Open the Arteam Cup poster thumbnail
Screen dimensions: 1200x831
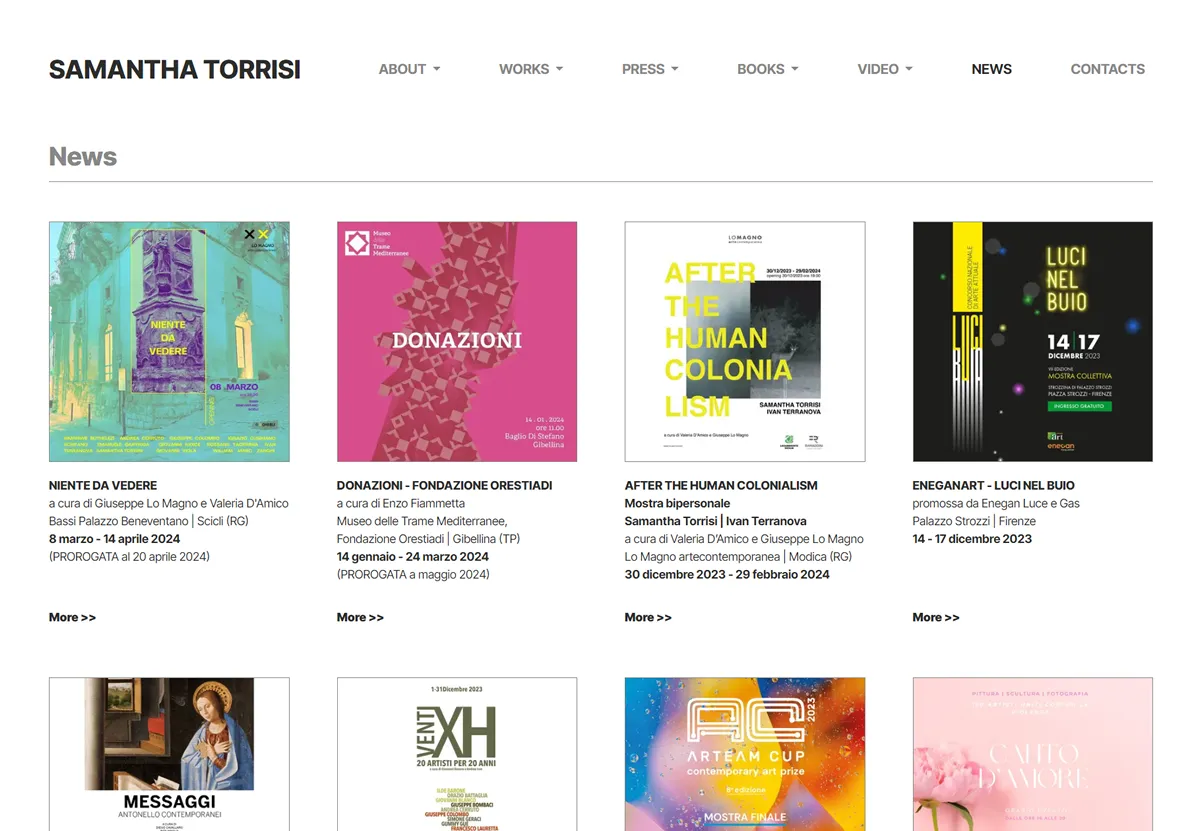745,754
